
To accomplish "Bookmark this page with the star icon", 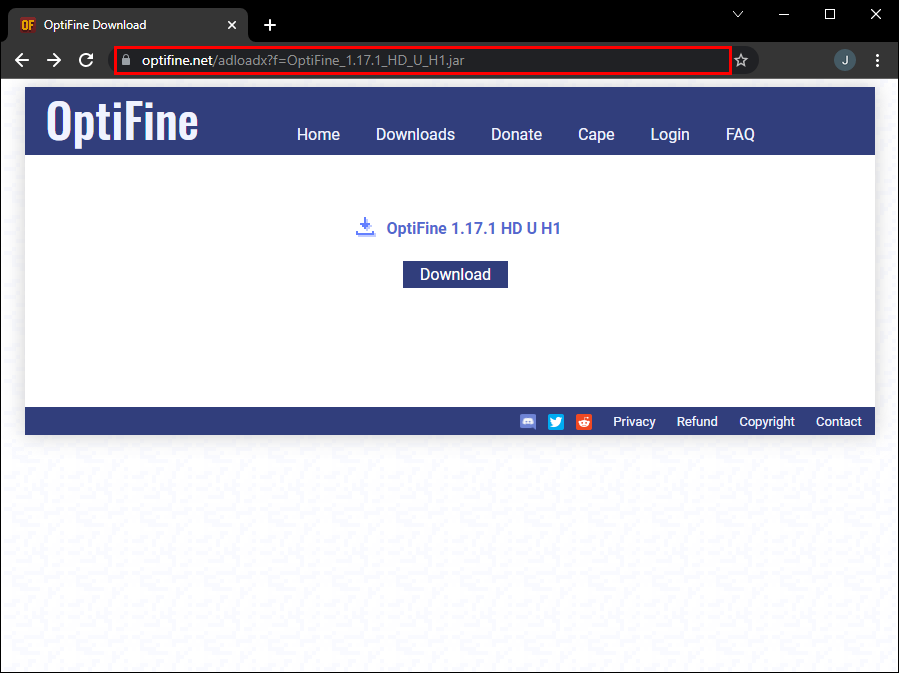I will pos(741,60).
